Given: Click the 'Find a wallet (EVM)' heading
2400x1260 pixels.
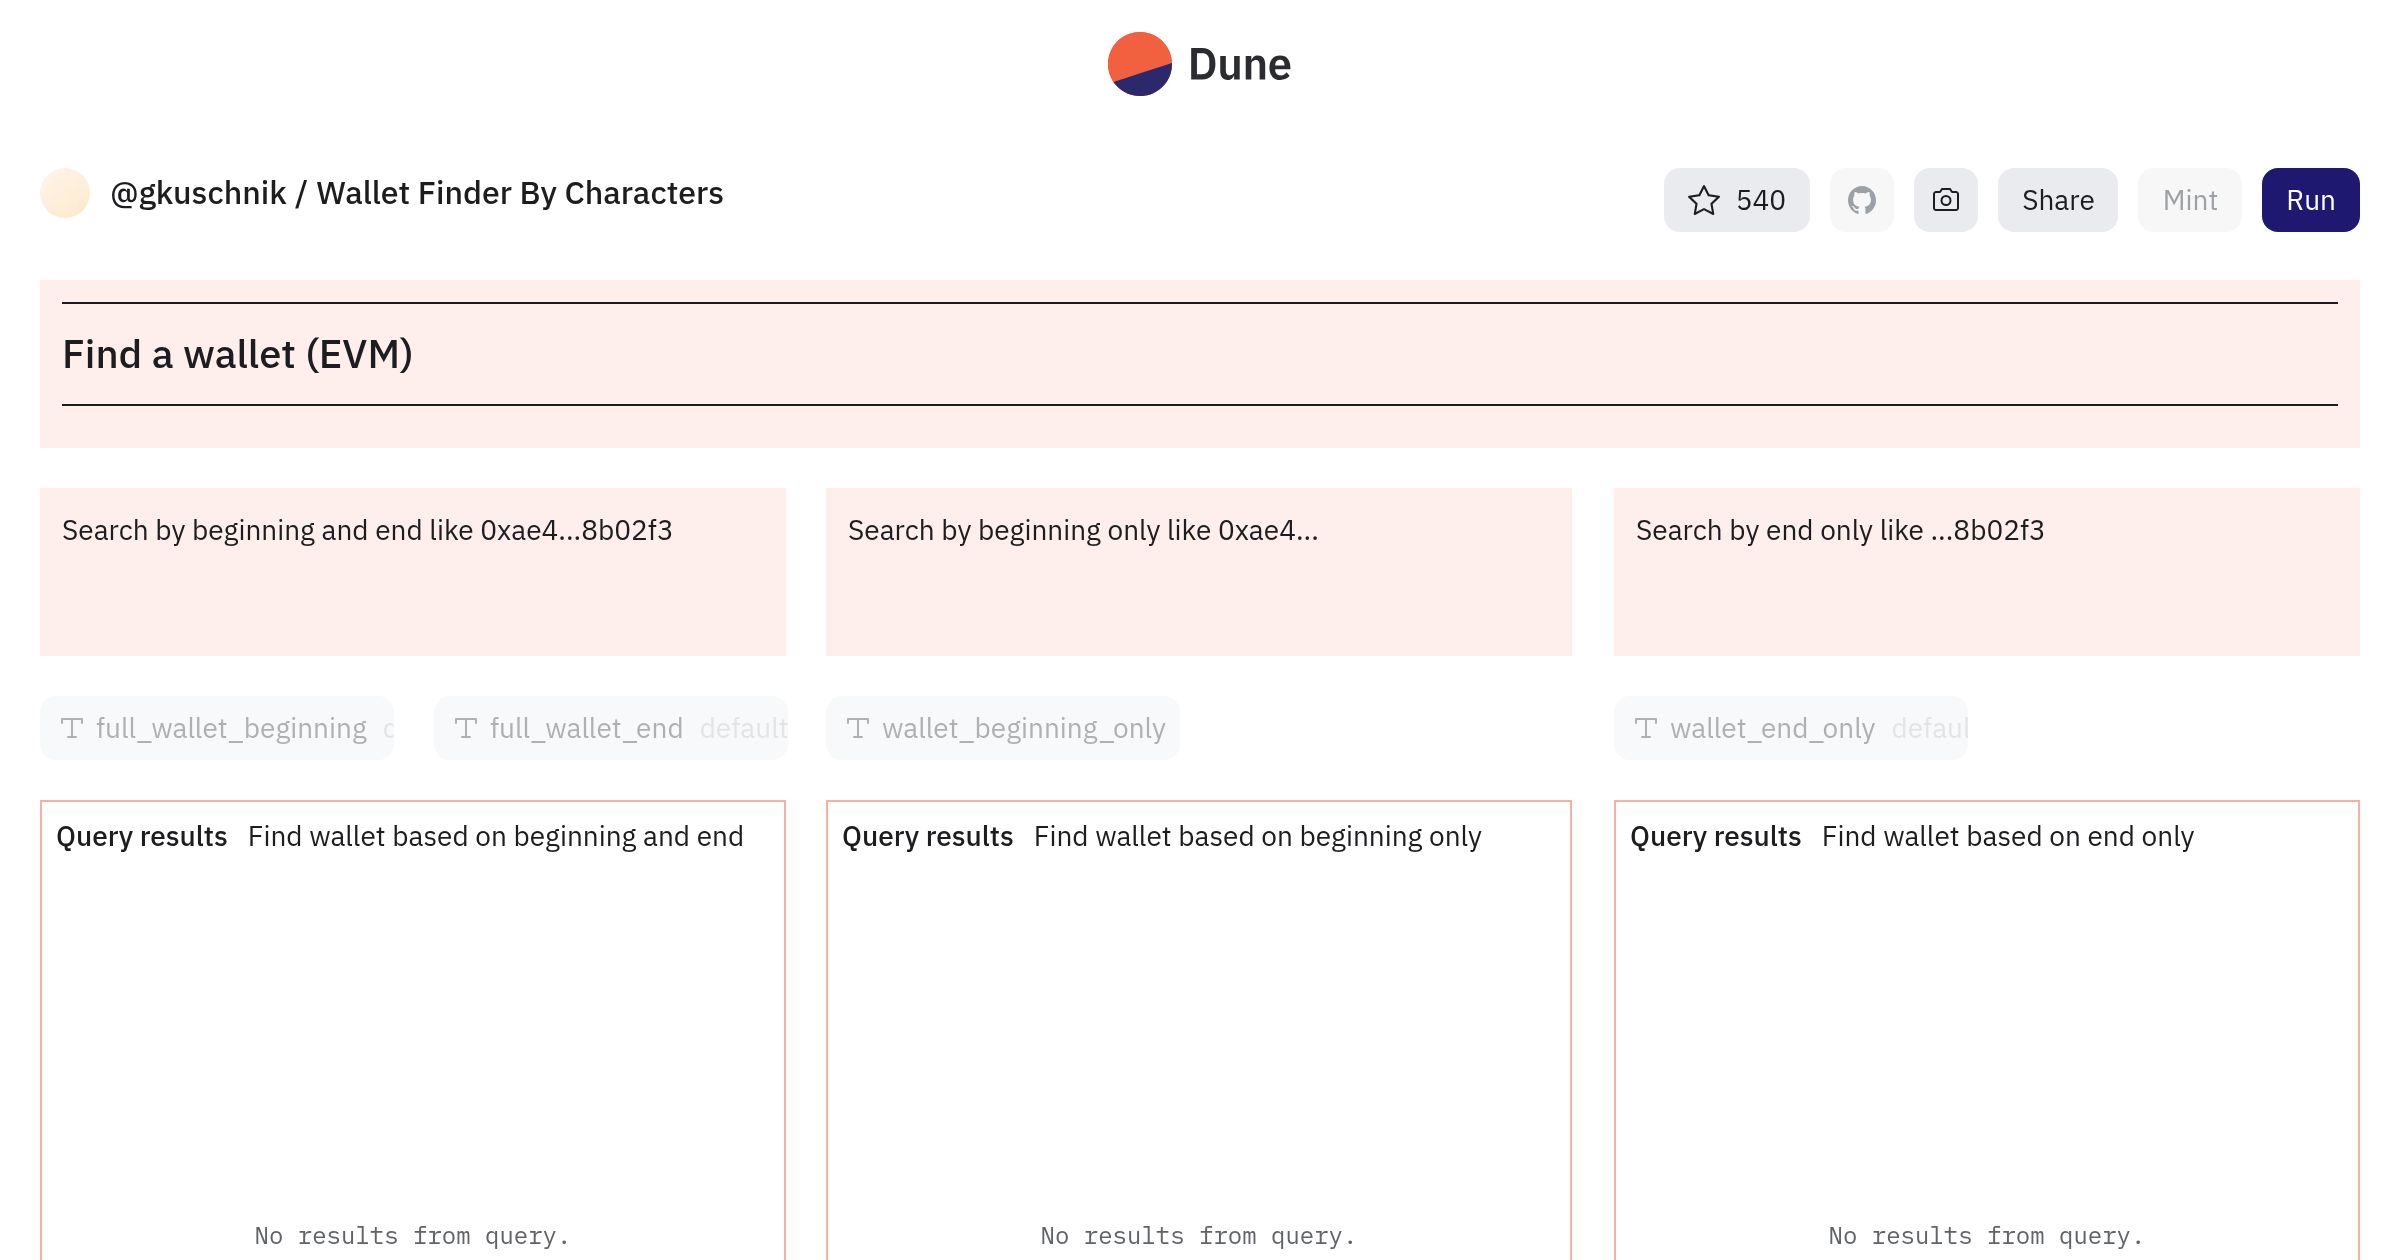Looking at the screenshot, I should (237, 354).
